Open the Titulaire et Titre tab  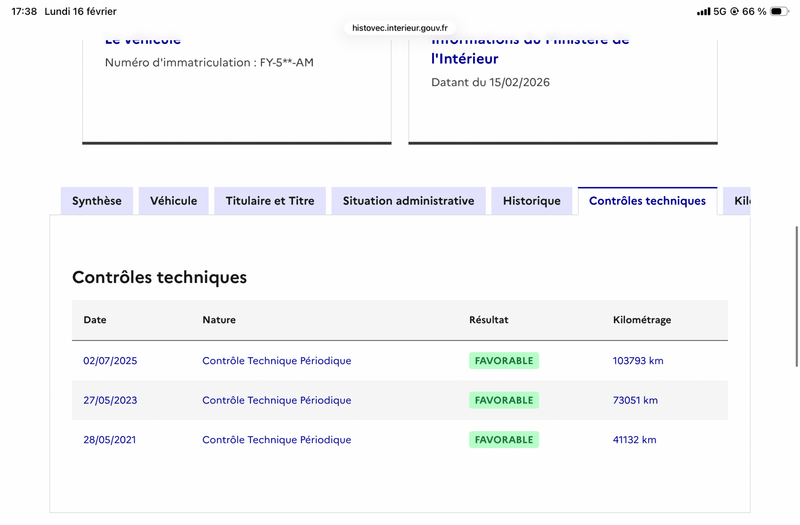pos(270,201)
